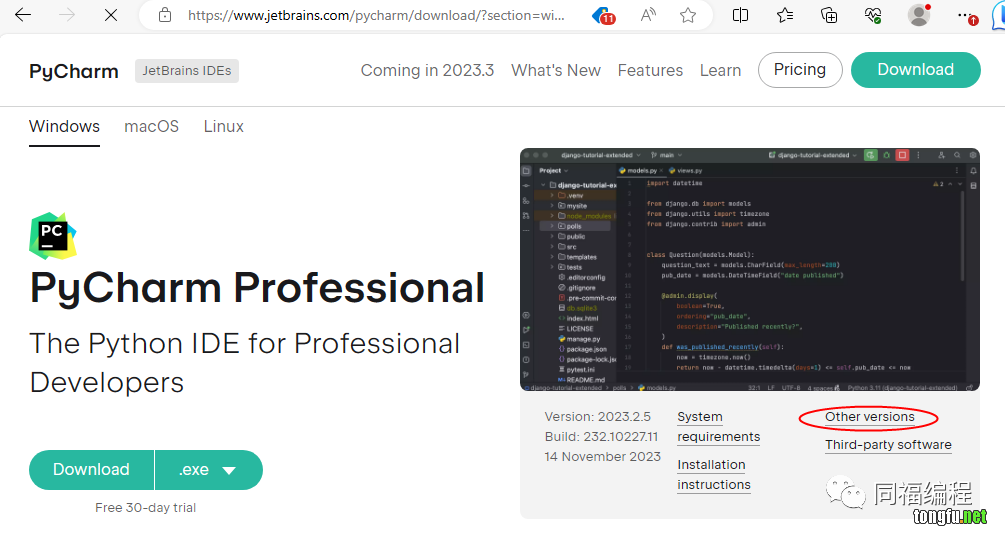
Task: Click the JetBrains IDEs badge
Action: [187, 71]
